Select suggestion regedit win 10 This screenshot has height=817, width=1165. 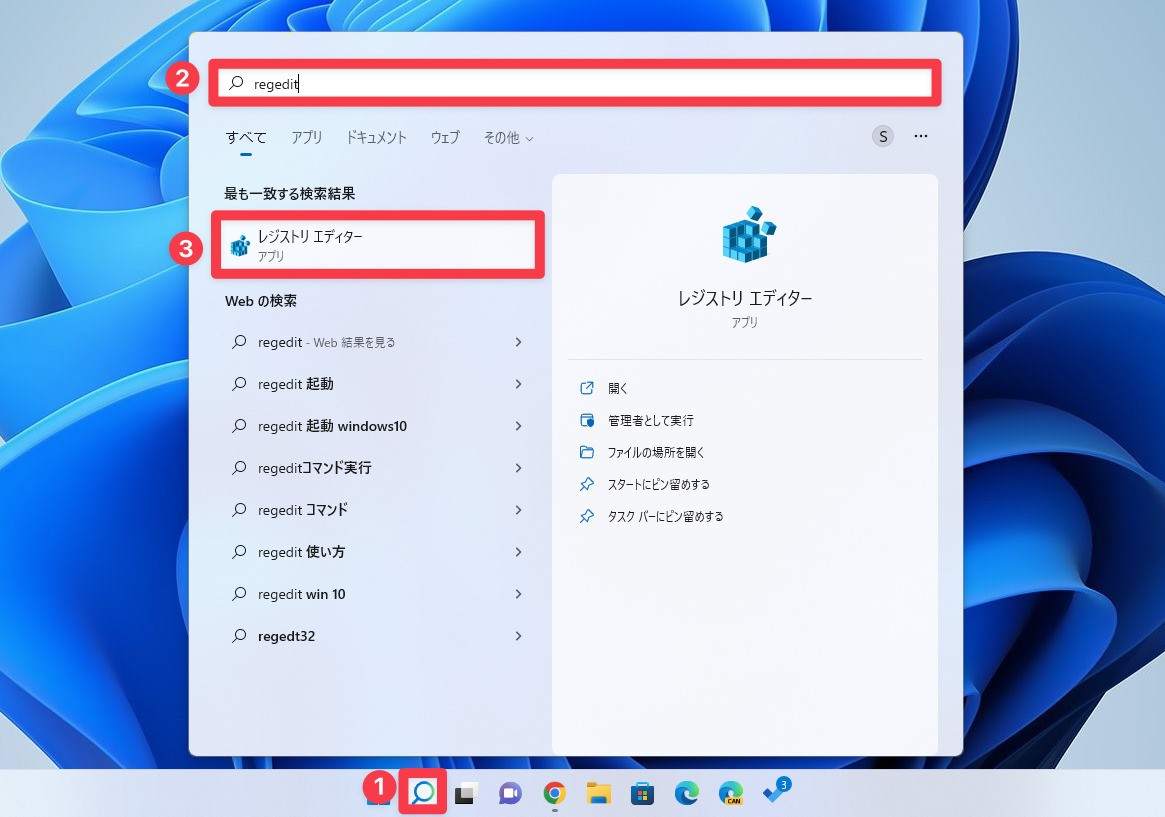tap(377, 594)
